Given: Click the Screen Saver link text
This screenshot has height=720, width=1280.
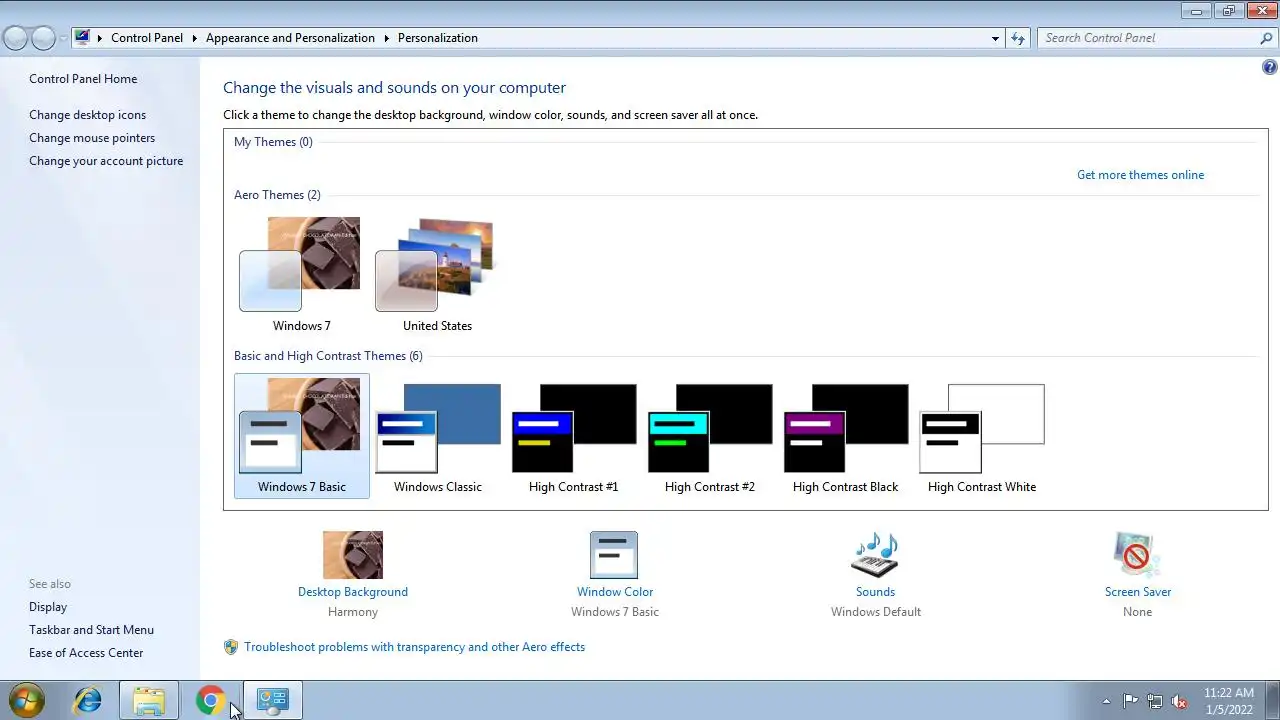Looking at the screenshot, I should point(1138,592).
